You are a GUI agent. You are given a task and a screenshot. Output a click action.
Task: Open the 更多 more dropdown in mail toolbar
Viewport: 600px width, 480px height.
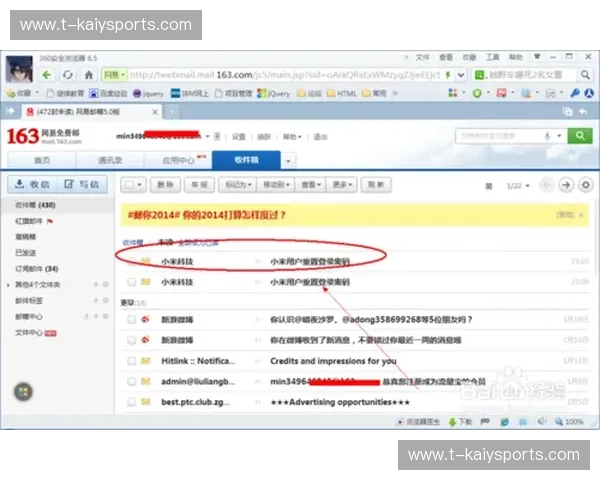pyautogui.click(x=342, y=185)
